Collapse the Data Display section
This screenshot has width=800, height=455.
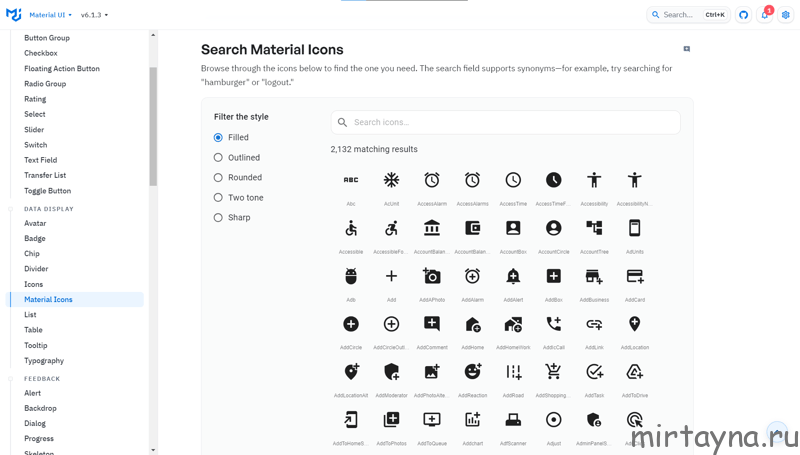click(48, 209)
